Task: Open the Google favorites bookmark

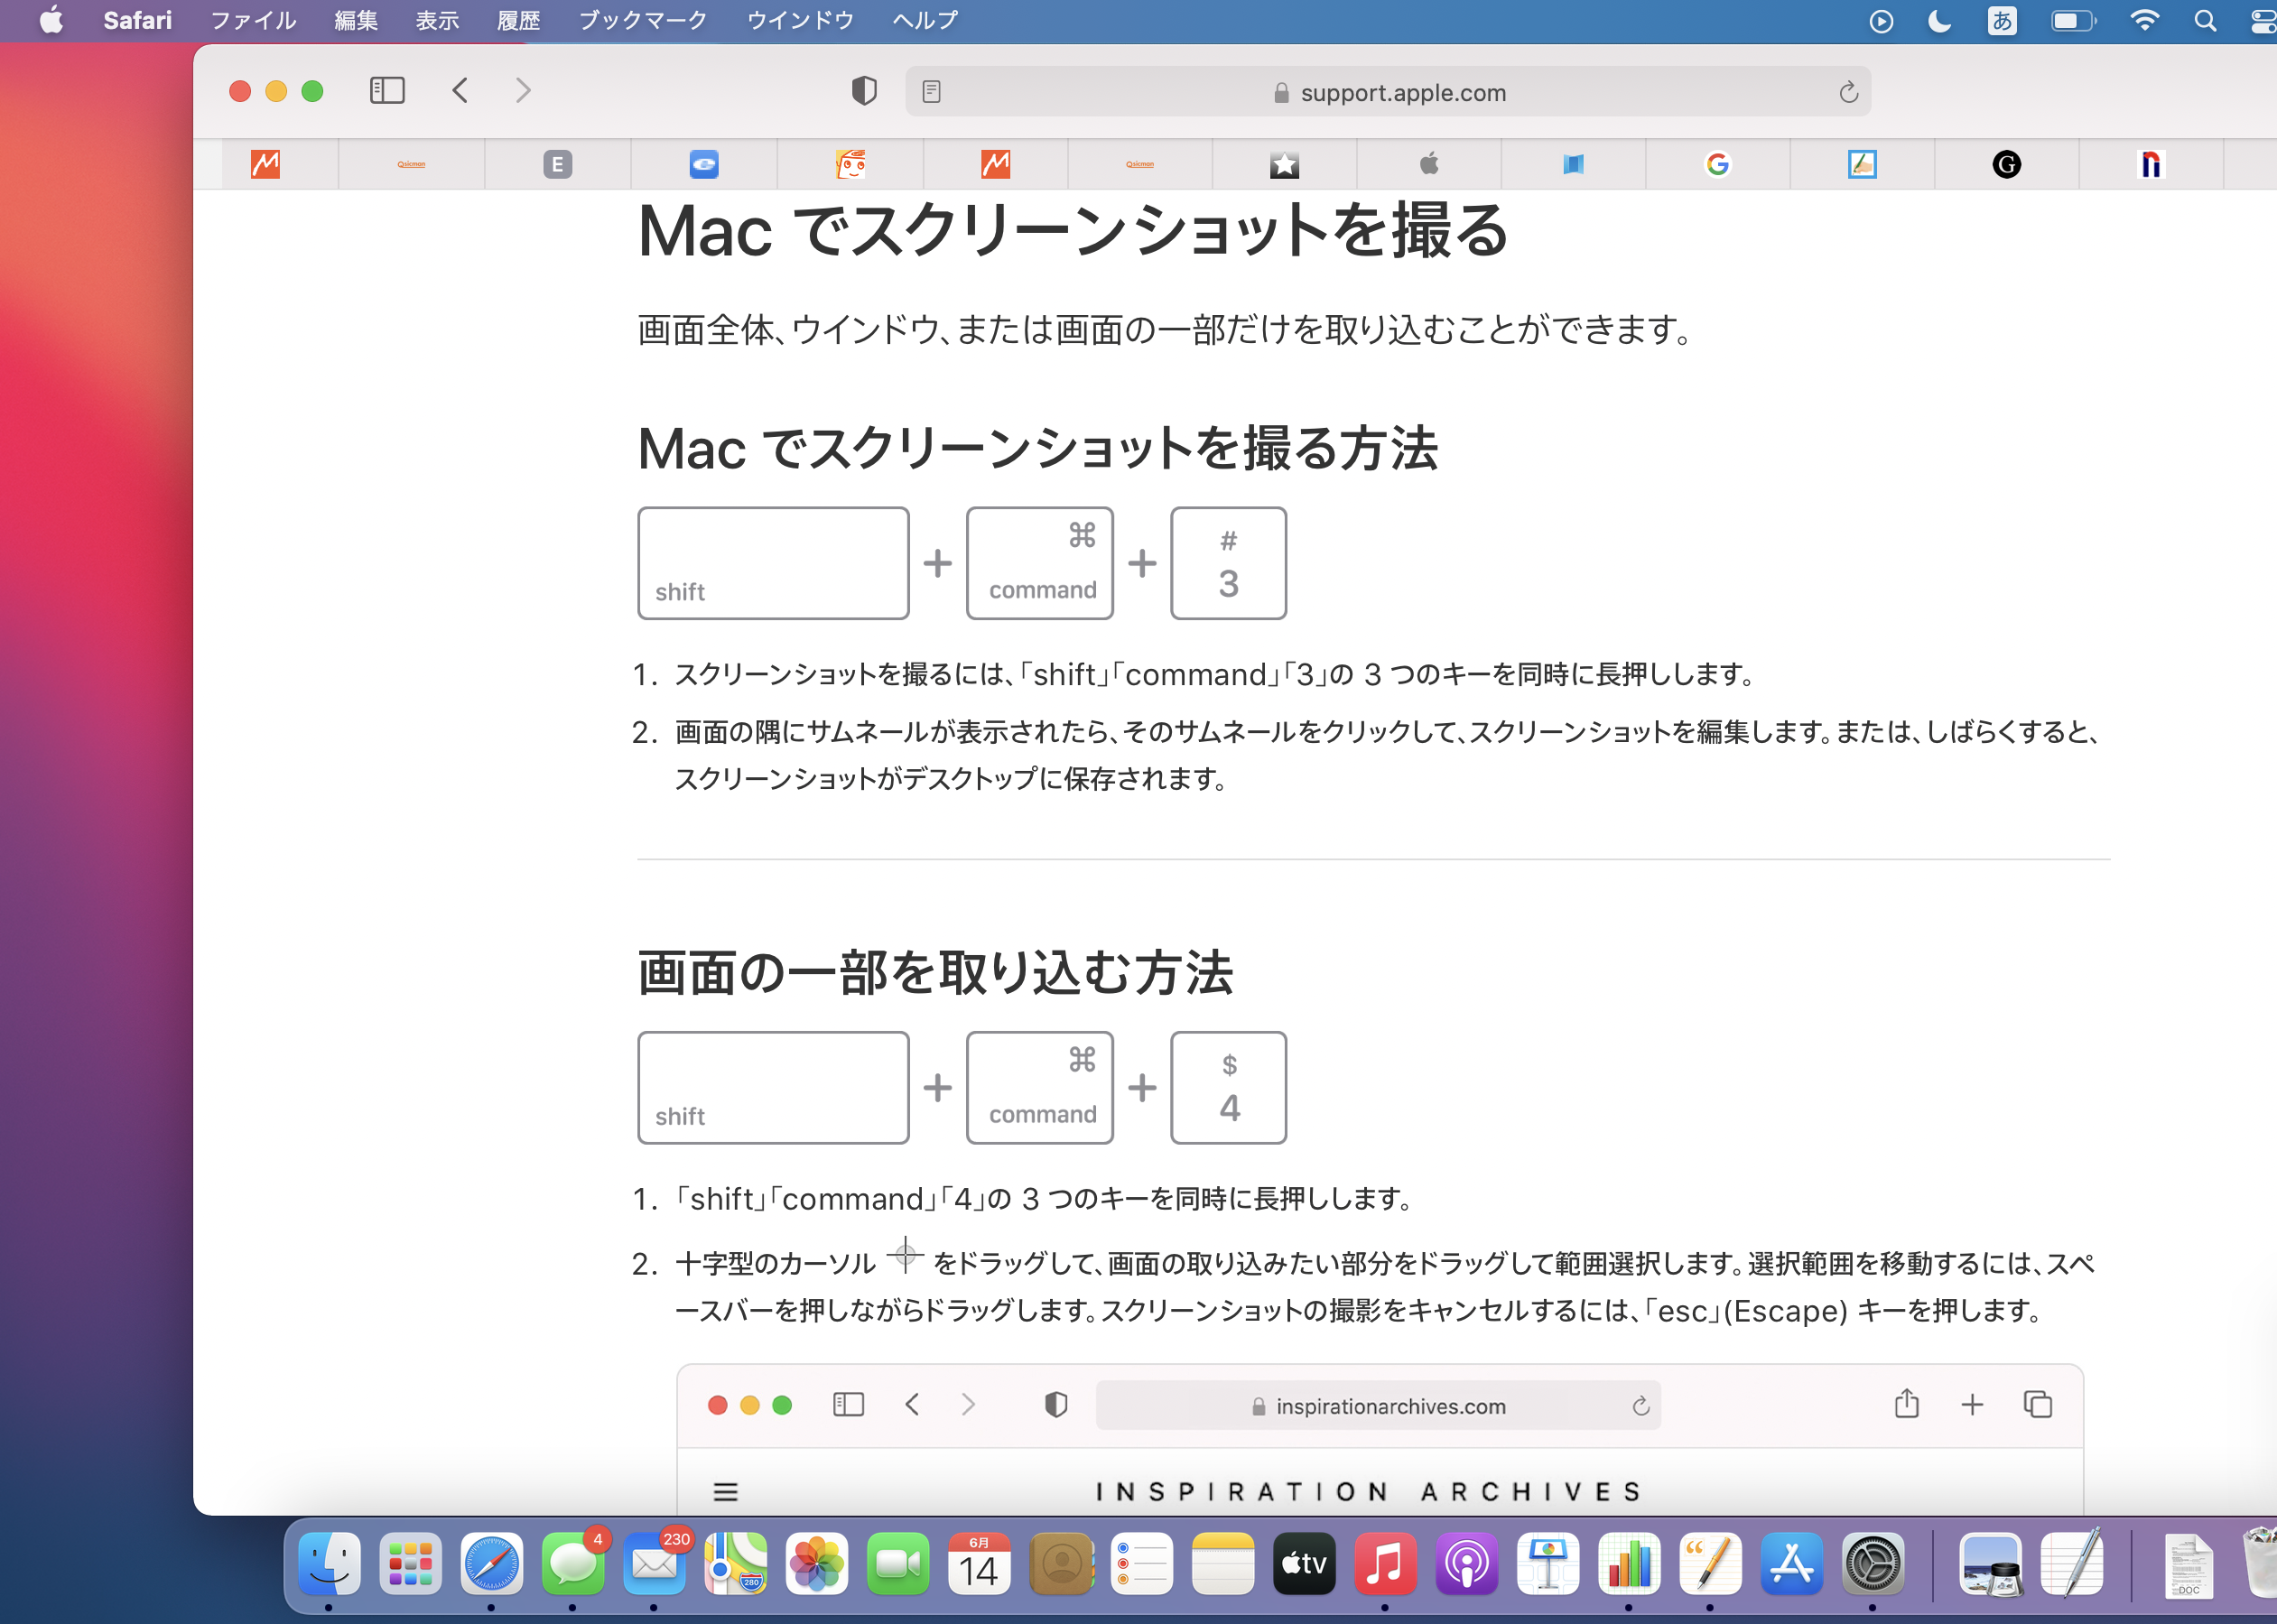Action: [x=1717, y=164]
